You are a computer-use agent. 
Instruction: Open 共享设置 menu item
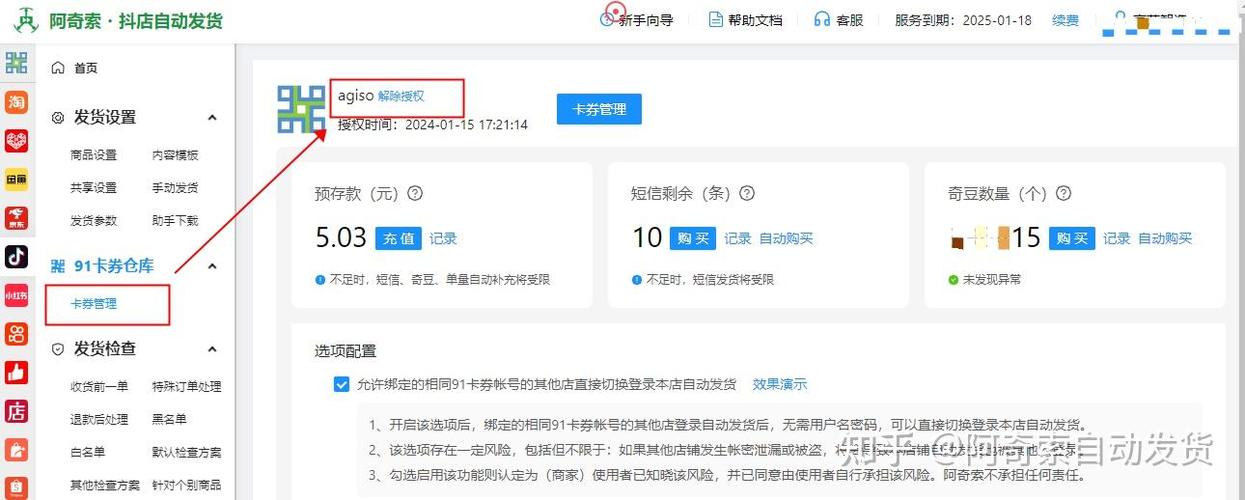[x=93, y=188]
